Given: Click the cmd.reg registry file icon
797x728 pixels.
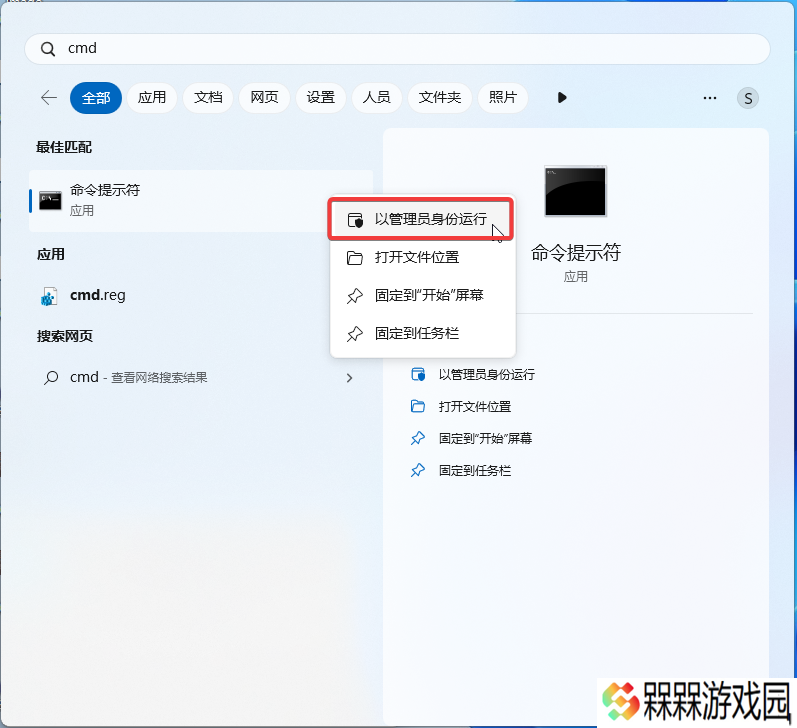Looking at the screenshot, I should [49, 296].
